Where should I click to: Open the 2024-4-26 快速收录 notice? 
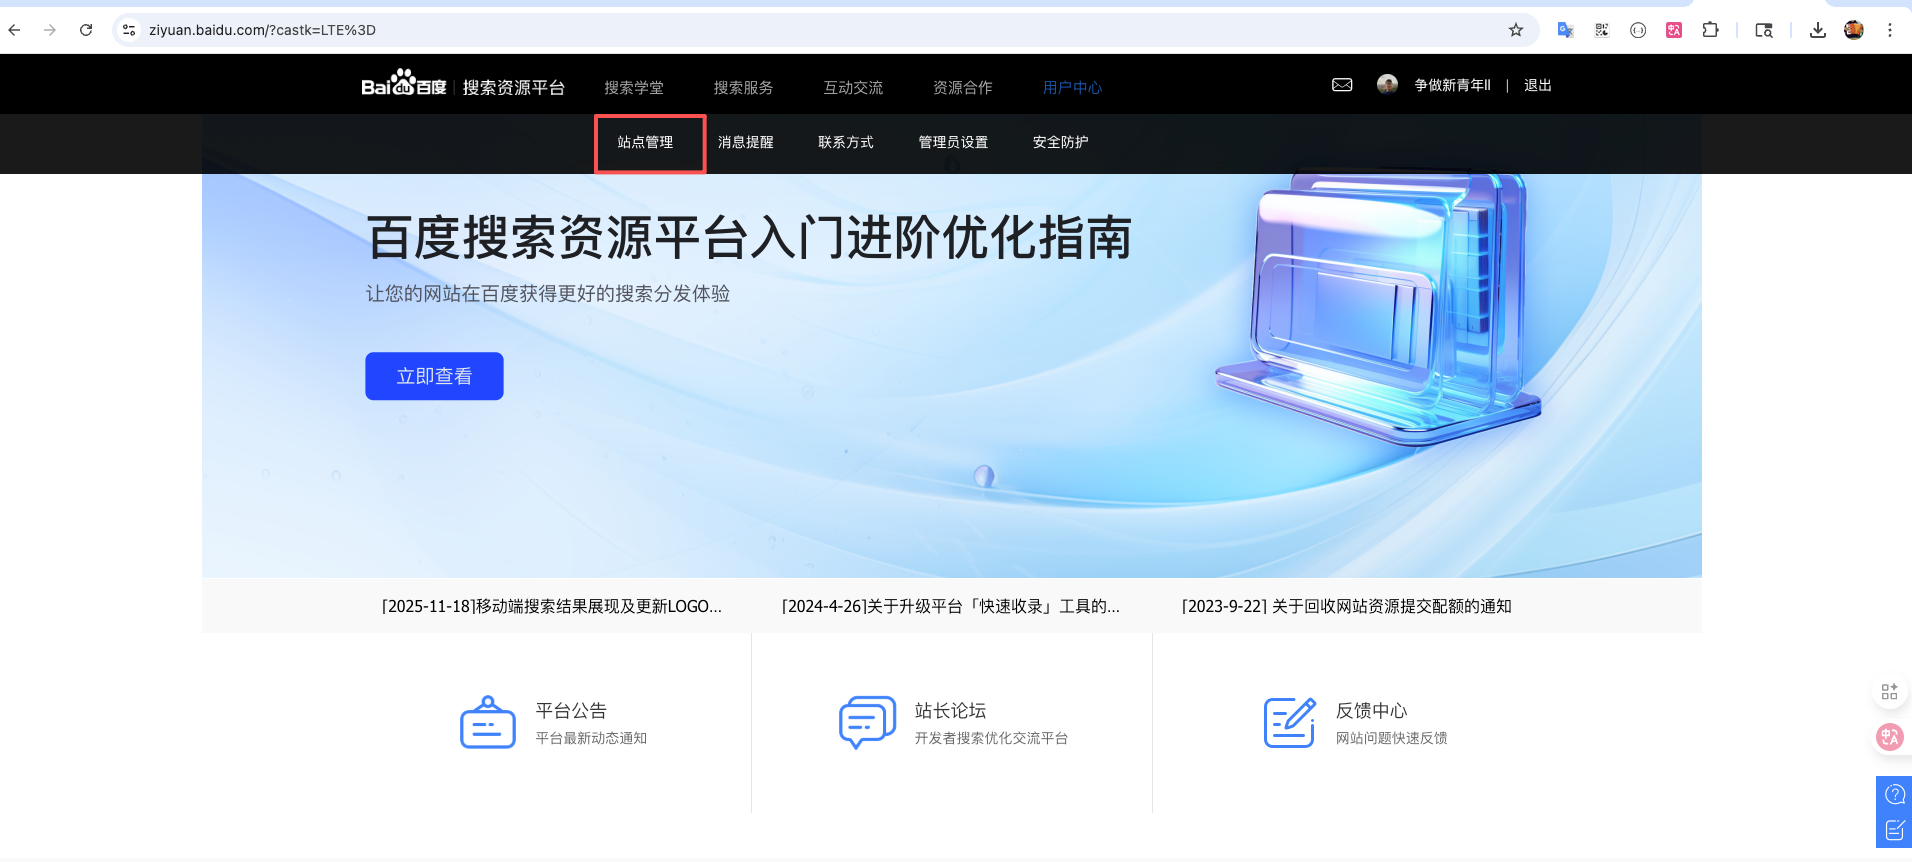pyautogui.click(x=951, y=606)
